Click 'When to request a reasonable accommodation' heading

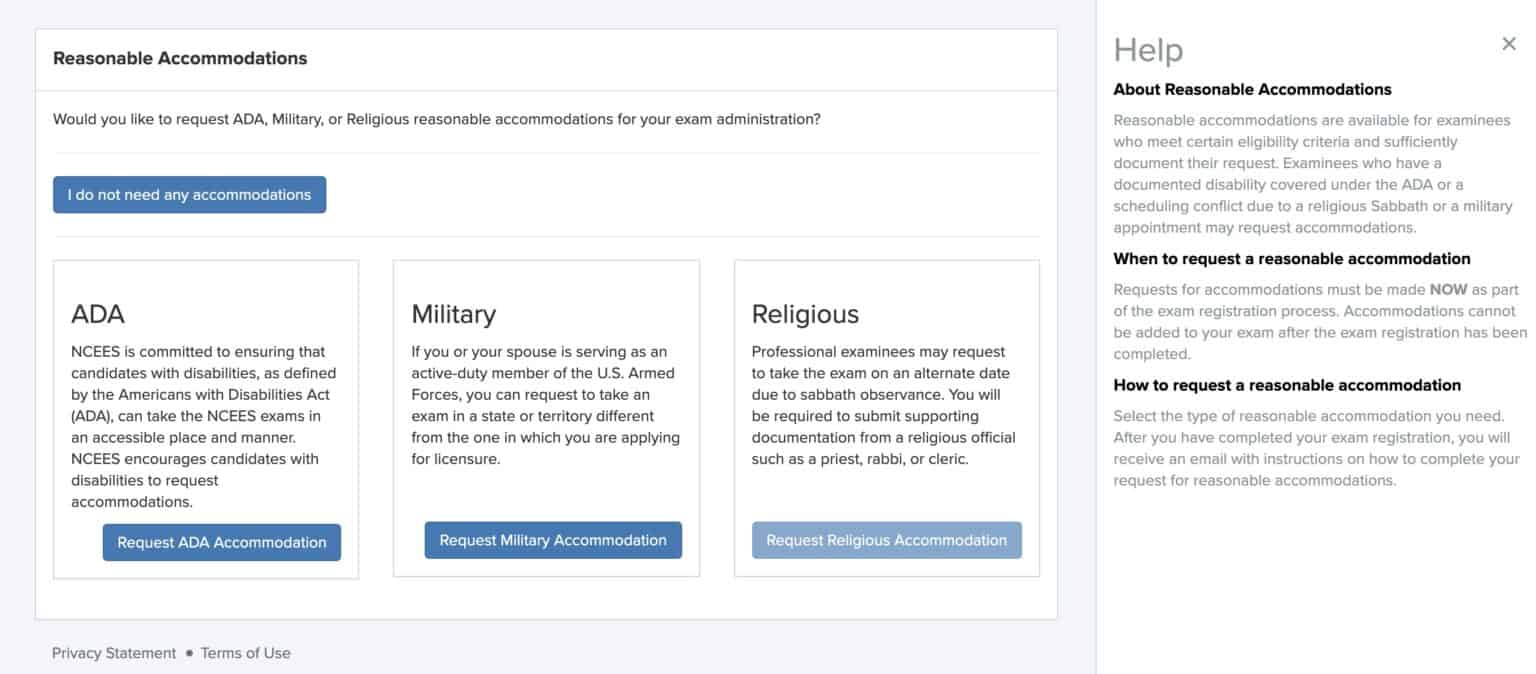point(1292,259)
